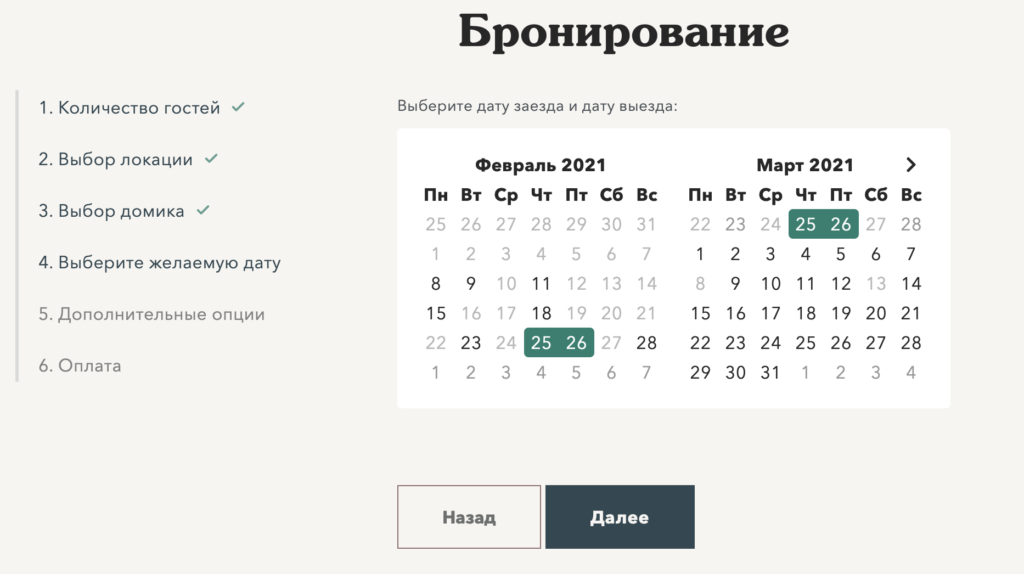Select step 4 Выберите желаемую дату

point(160,263)
